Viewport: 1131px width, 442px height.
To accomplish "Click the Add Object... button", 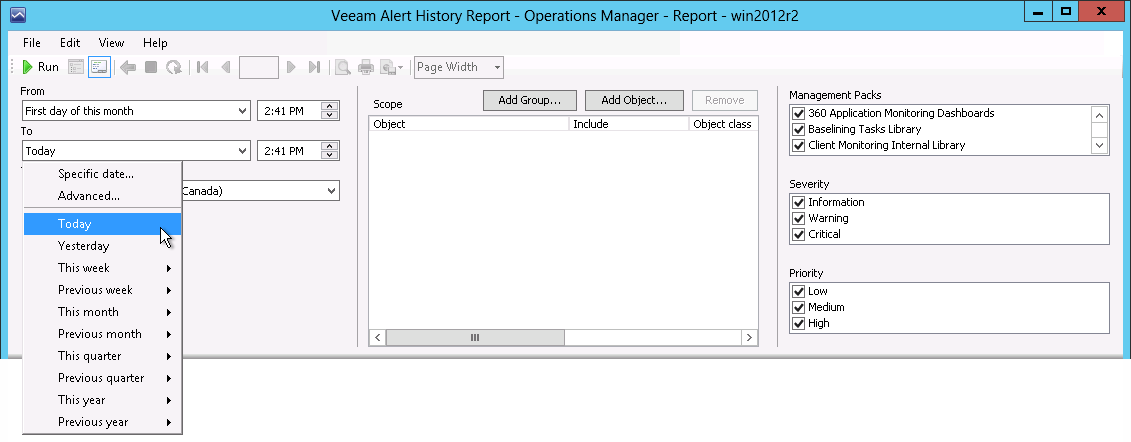I will (x=634, y=100).
